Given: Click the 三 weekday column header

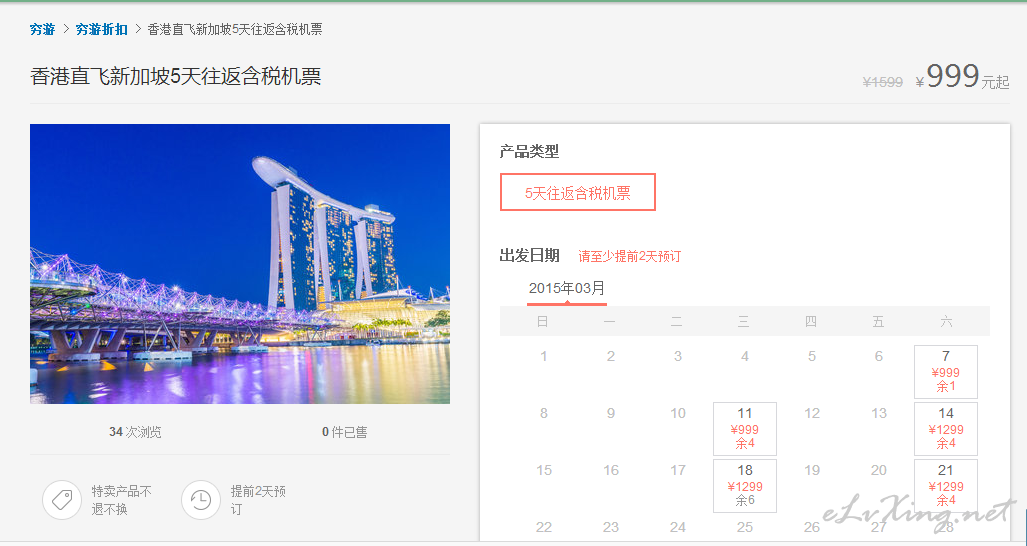Looking at the screenshot, I should (743, 321).
